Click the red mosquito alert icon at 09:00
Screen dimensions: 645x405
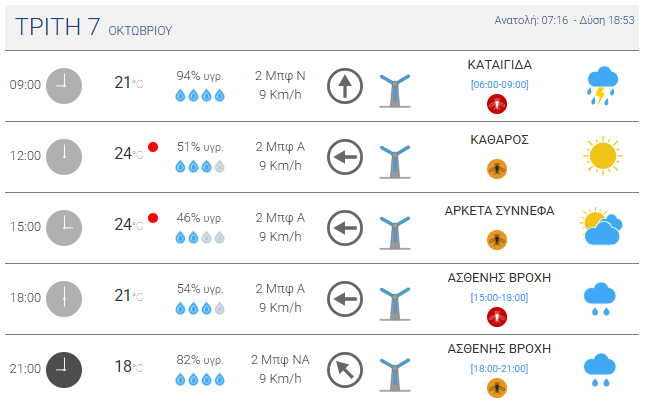[x=496, y=104]
